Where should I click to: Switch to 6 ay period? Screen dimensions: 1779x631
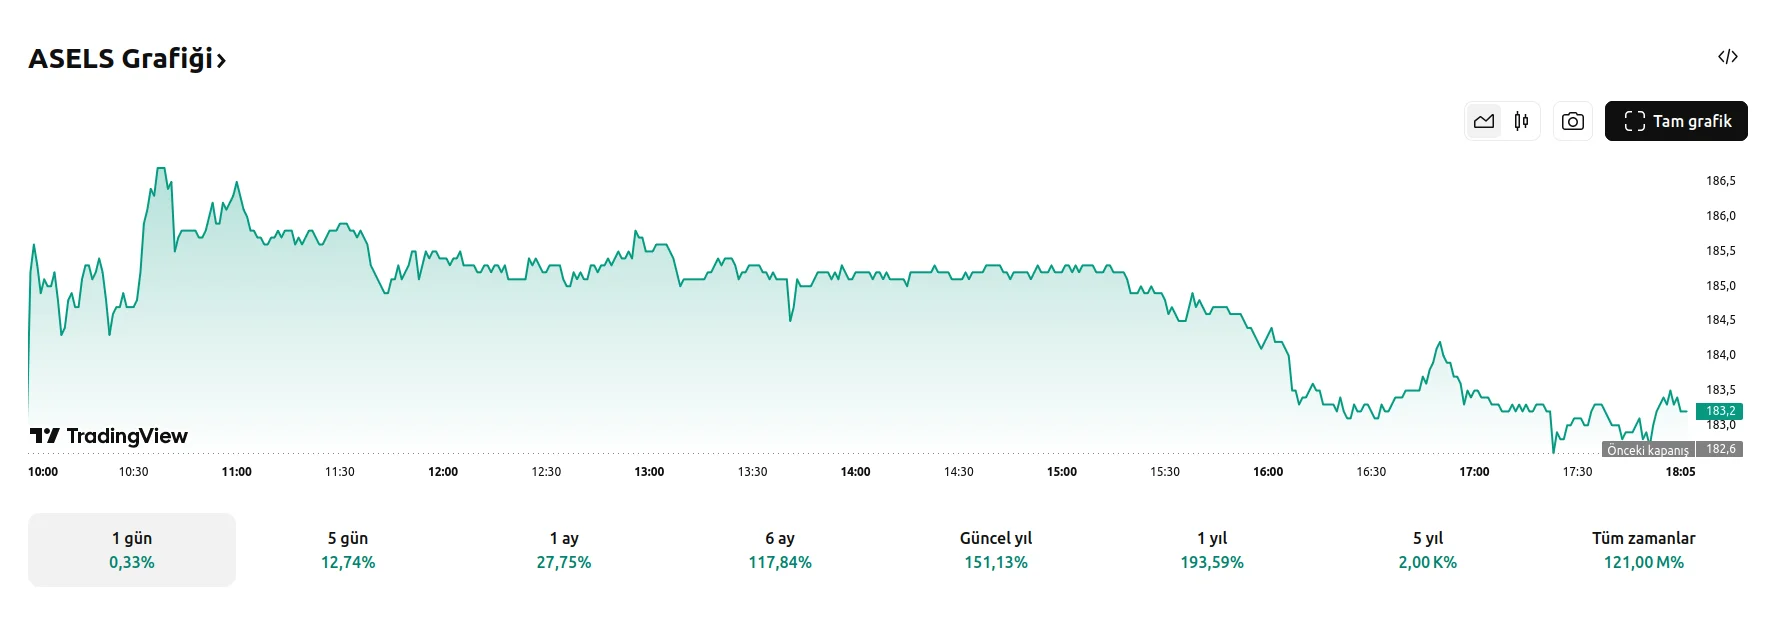pos(780,550)
